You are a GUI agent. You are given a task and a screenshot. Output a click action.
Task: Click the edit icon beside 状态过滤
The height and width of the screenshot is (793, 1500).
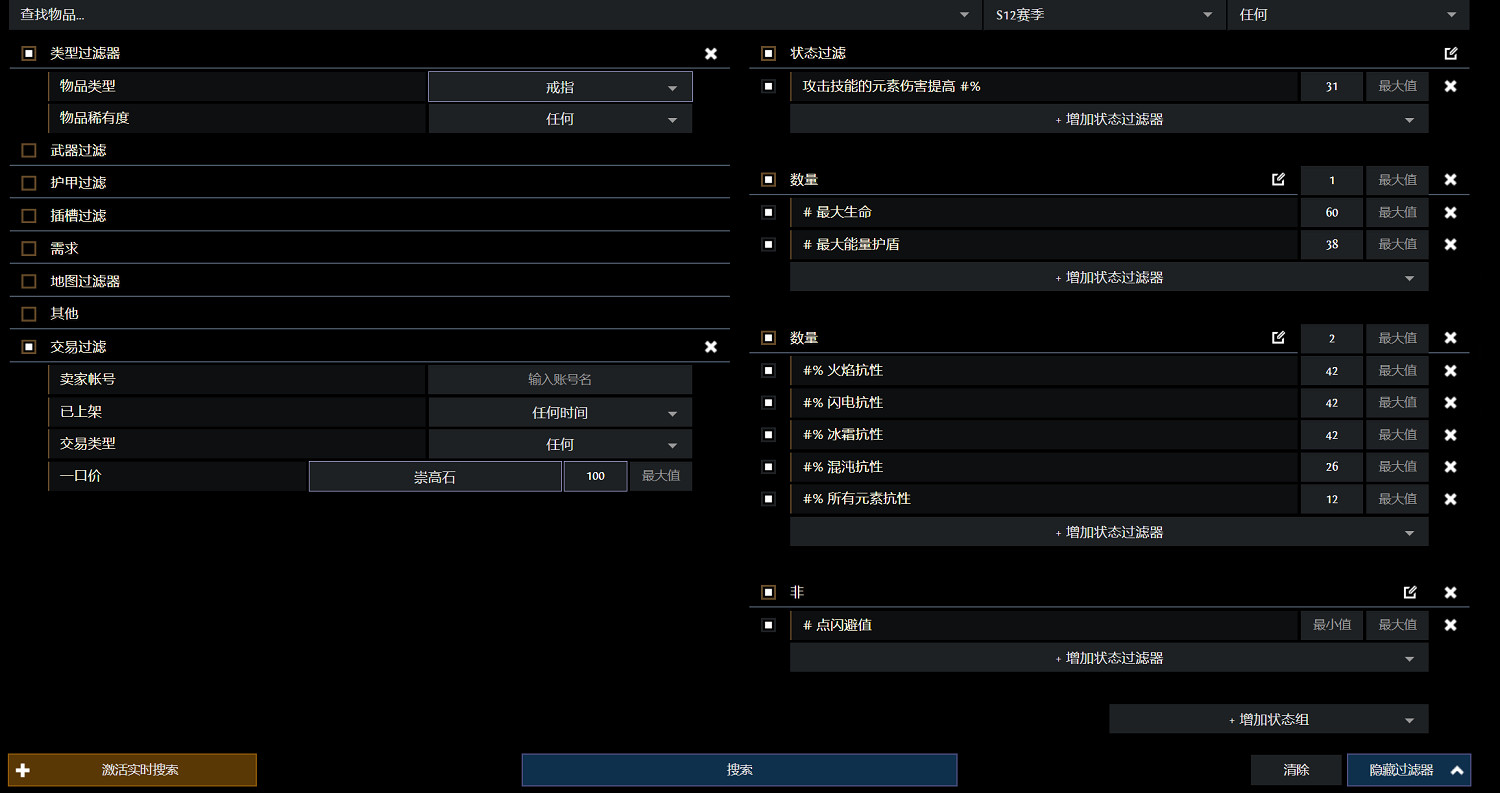(x=1450, y=54)
